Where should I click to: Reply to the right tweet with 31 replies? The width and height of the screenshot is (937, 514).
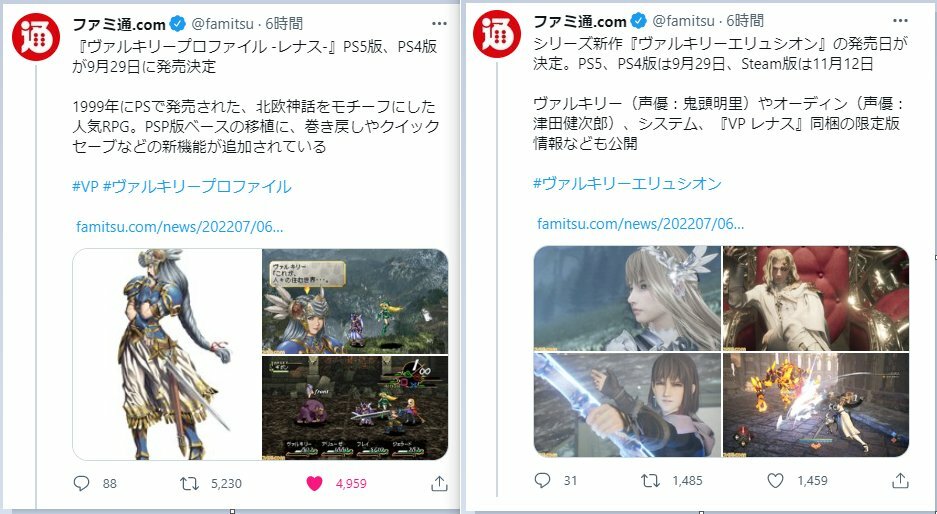click(x=542, y=480)
